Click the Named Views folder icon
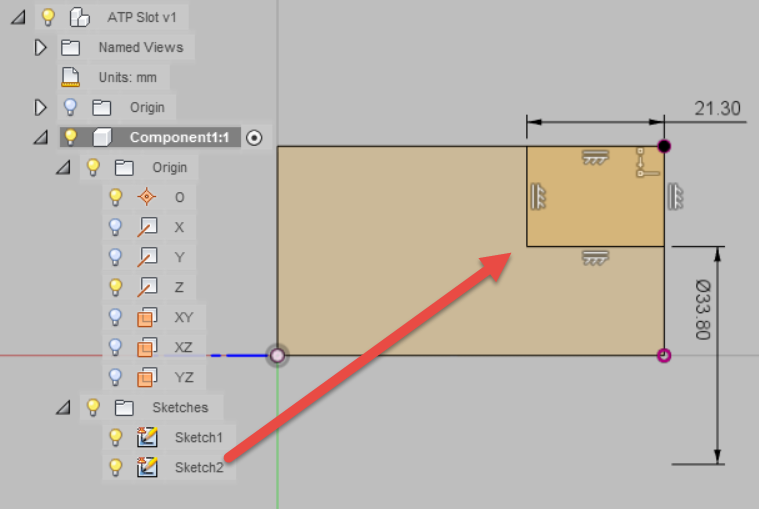 click(71, 48)
